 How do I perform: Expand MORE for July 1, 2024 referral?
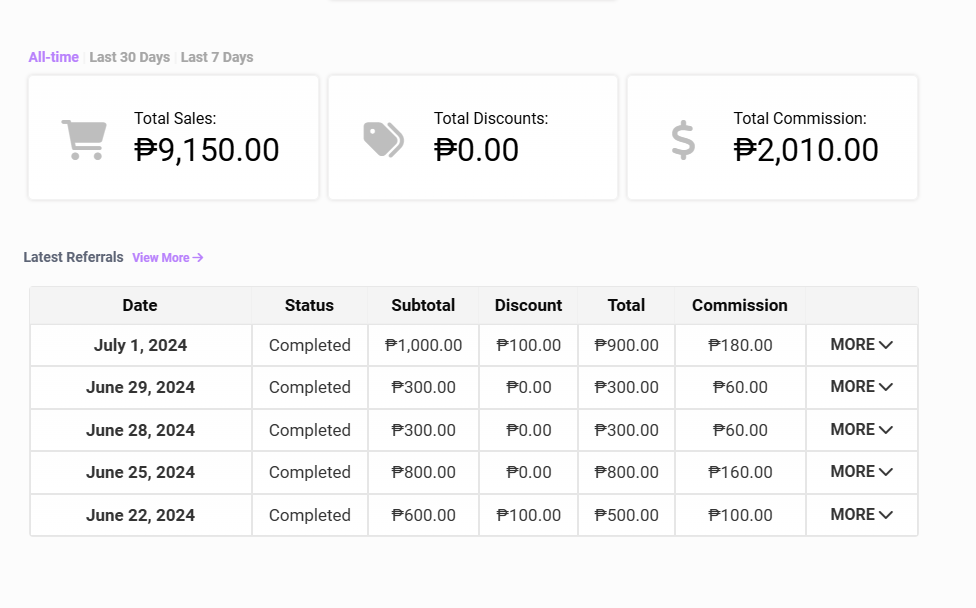point(861,345)
